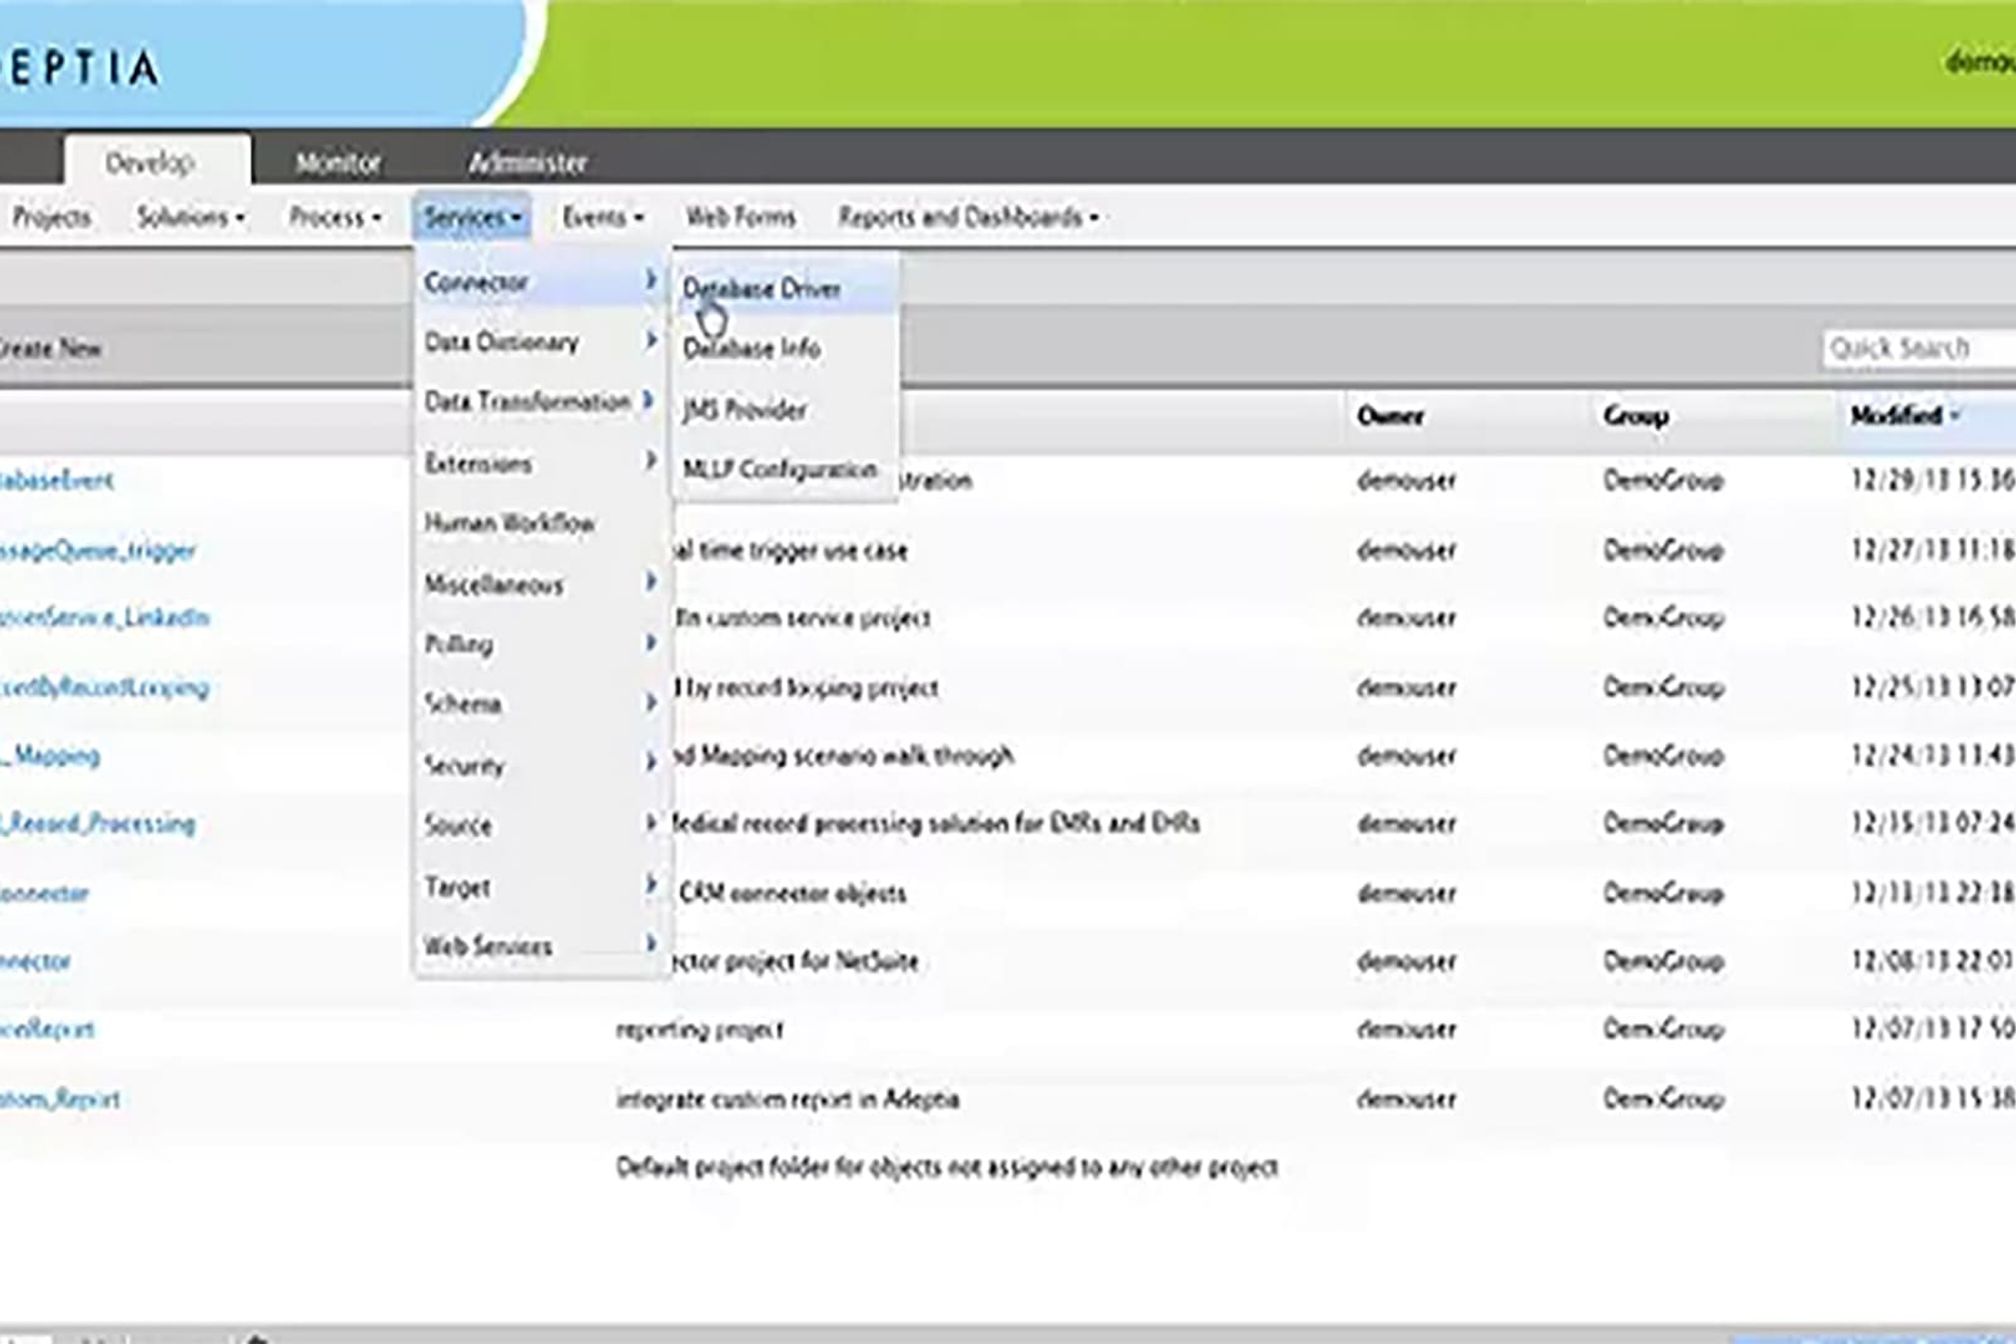This screenshot has height=1344, width=2016.
Task: Choose Database Info in the submenu
Action: point(752,349)
